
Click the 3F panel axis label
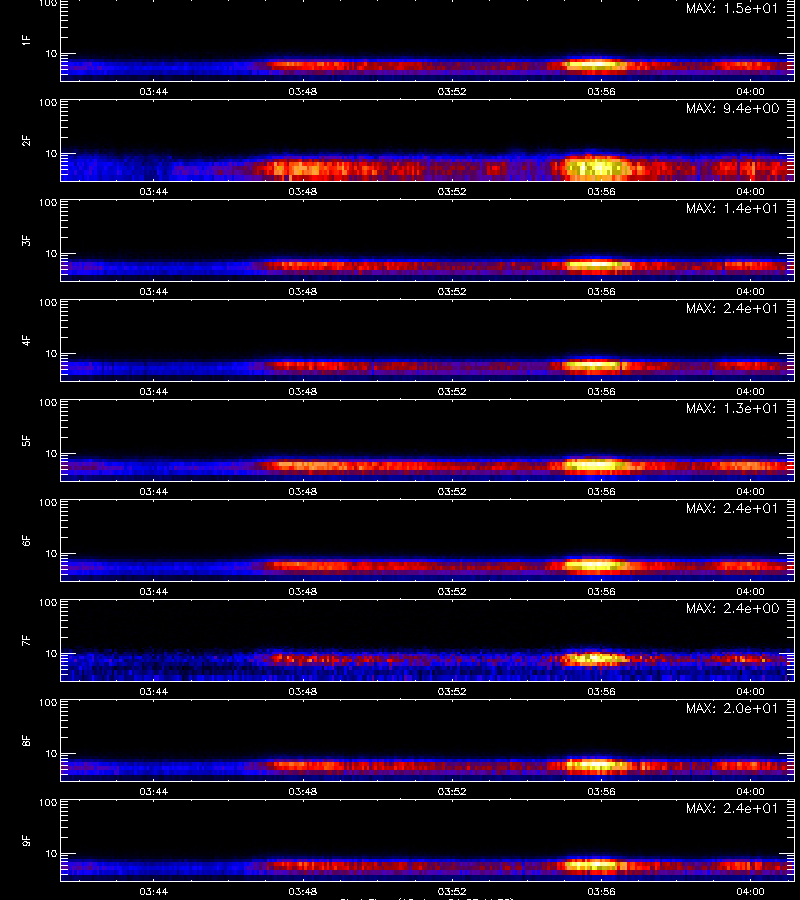pos(26,240)
